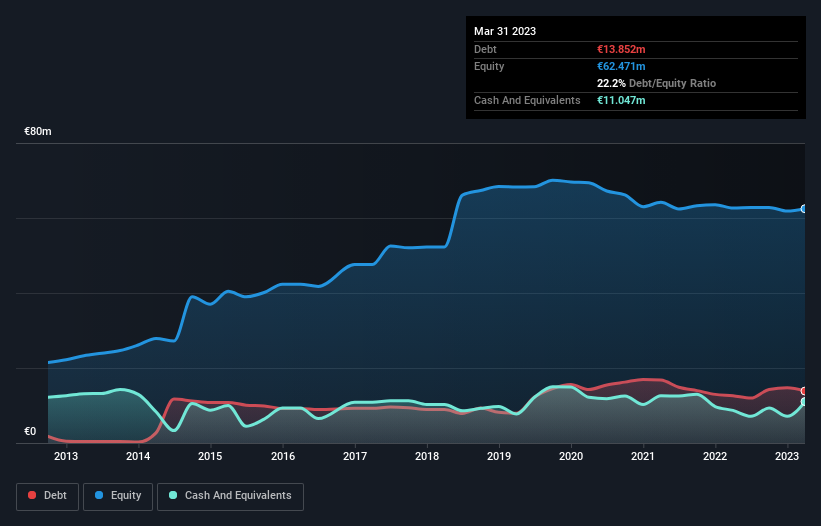Select the 2018 x-axis label

point(427,456)
